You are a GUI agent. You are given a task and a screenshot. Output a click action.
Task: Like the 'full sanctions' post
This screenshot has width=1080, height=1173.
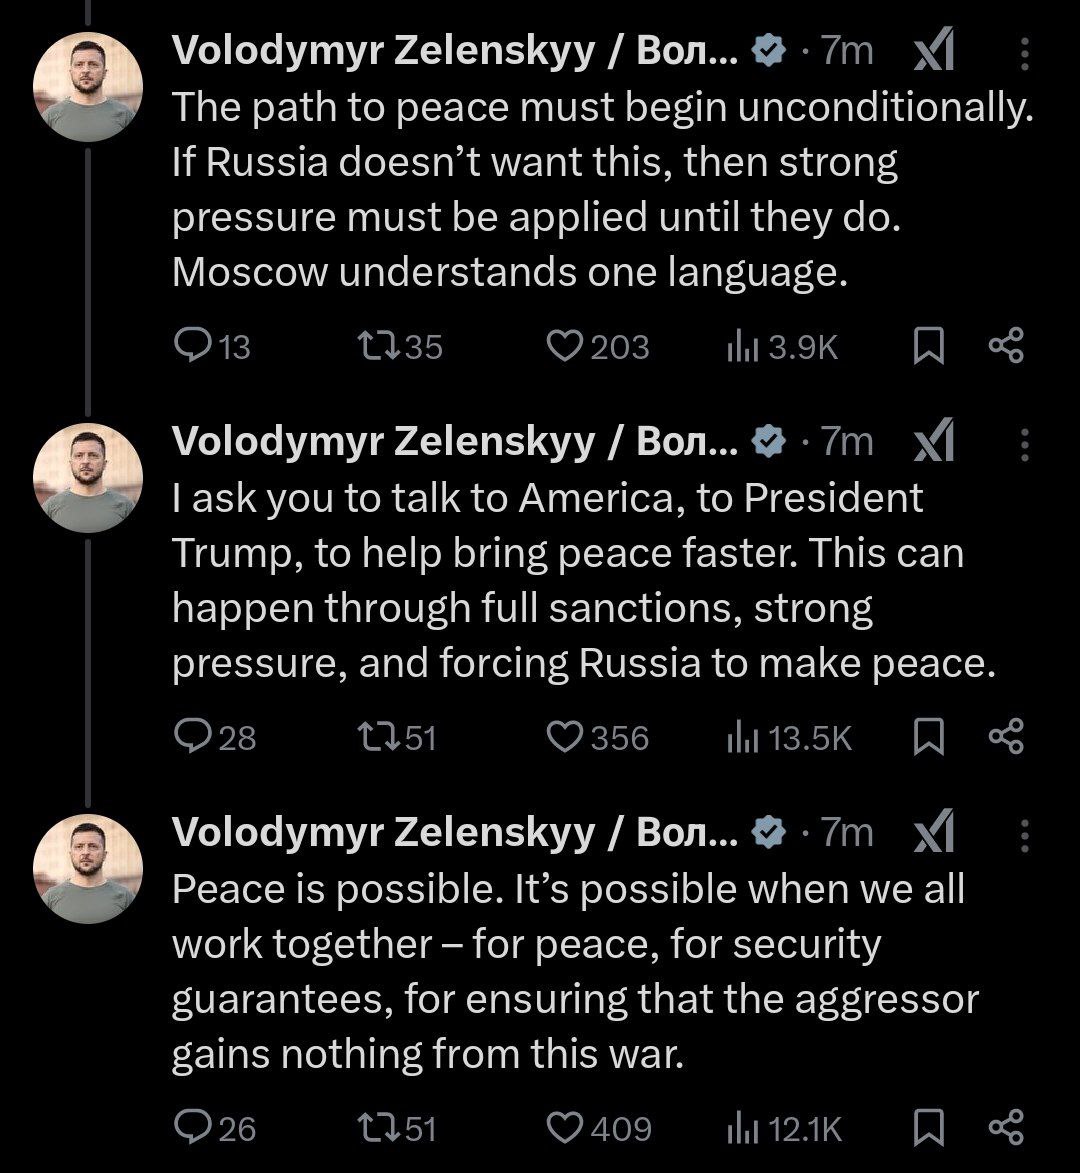point(566,737)
